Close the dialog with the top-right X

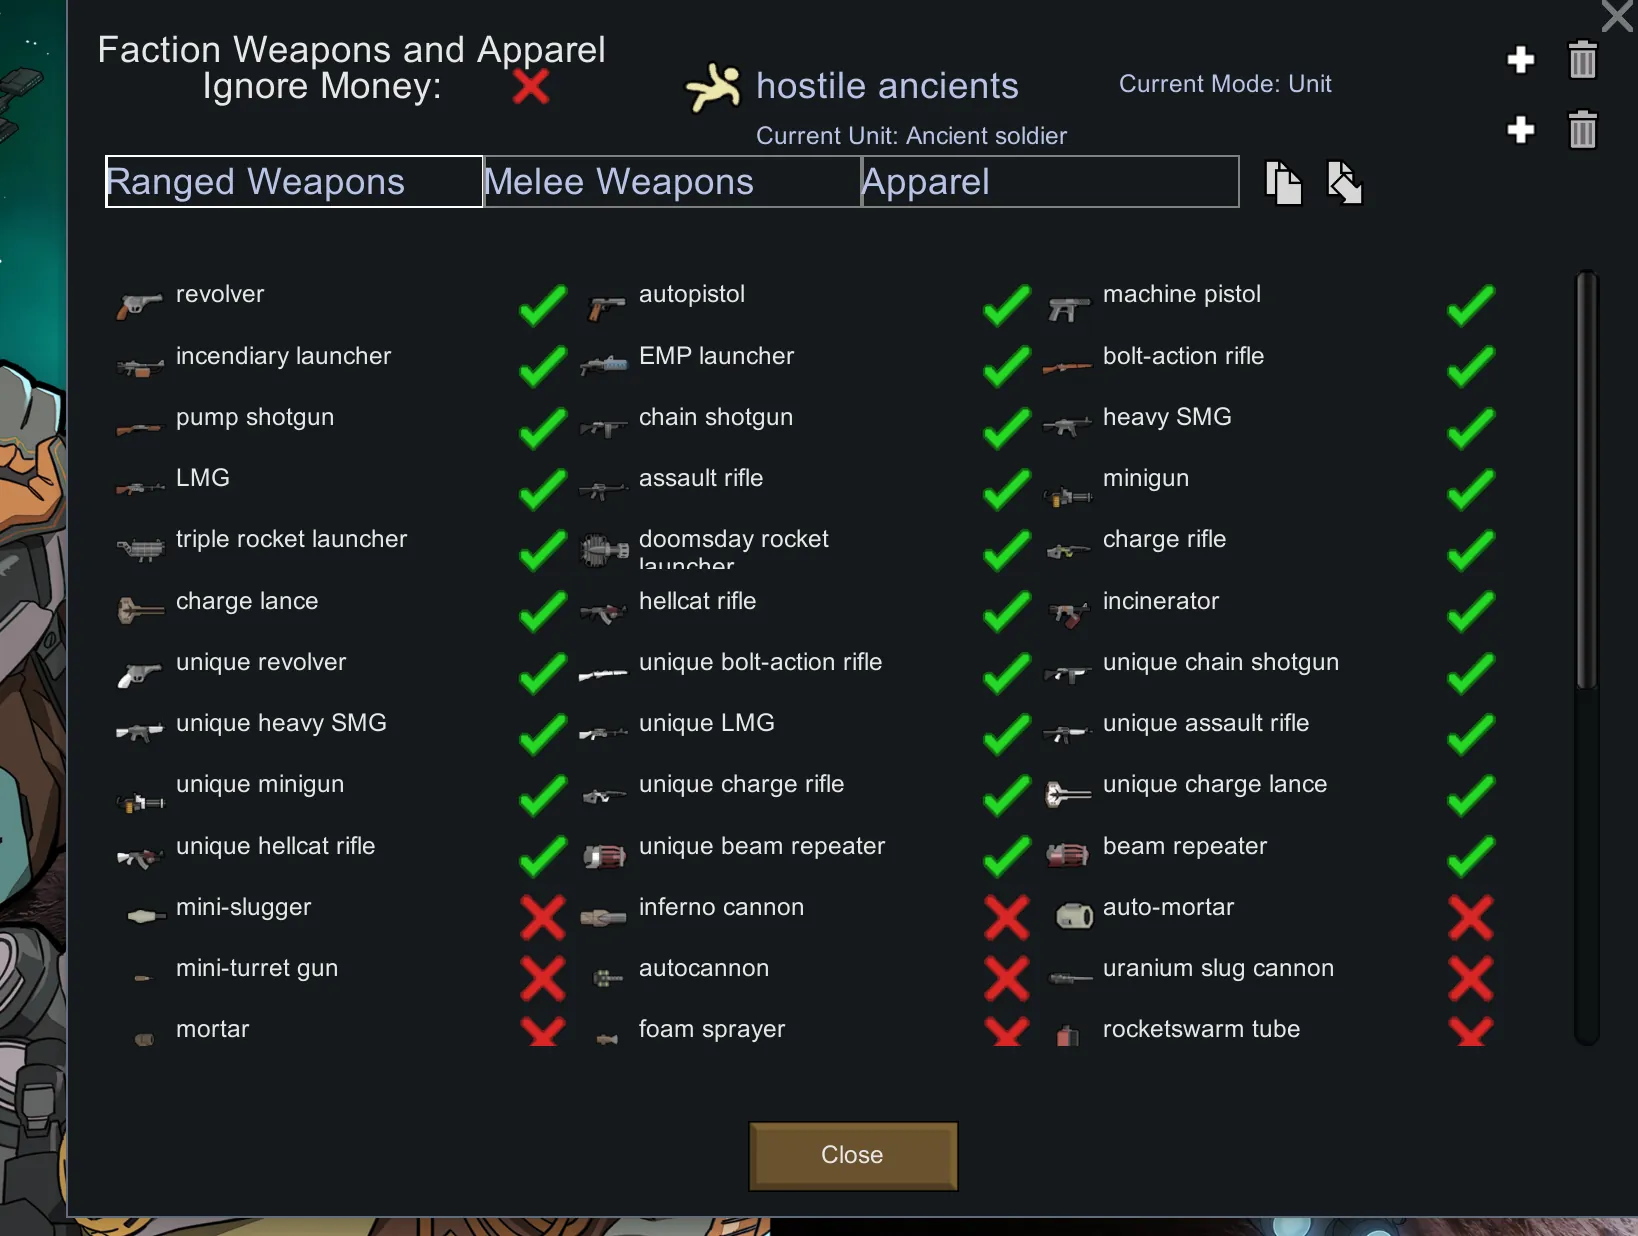pyautogui.click(x=1616, y=17)
